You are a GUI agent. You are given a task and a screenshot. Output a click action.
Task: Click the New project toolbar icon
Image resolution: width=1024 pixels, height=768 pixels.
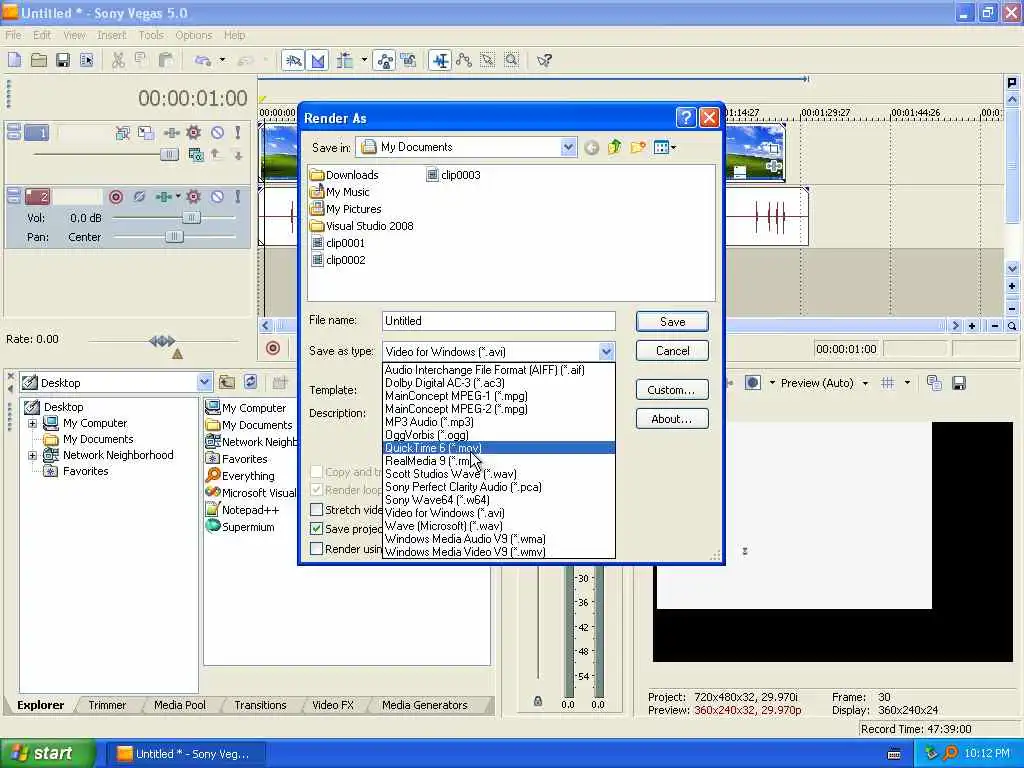14,60
